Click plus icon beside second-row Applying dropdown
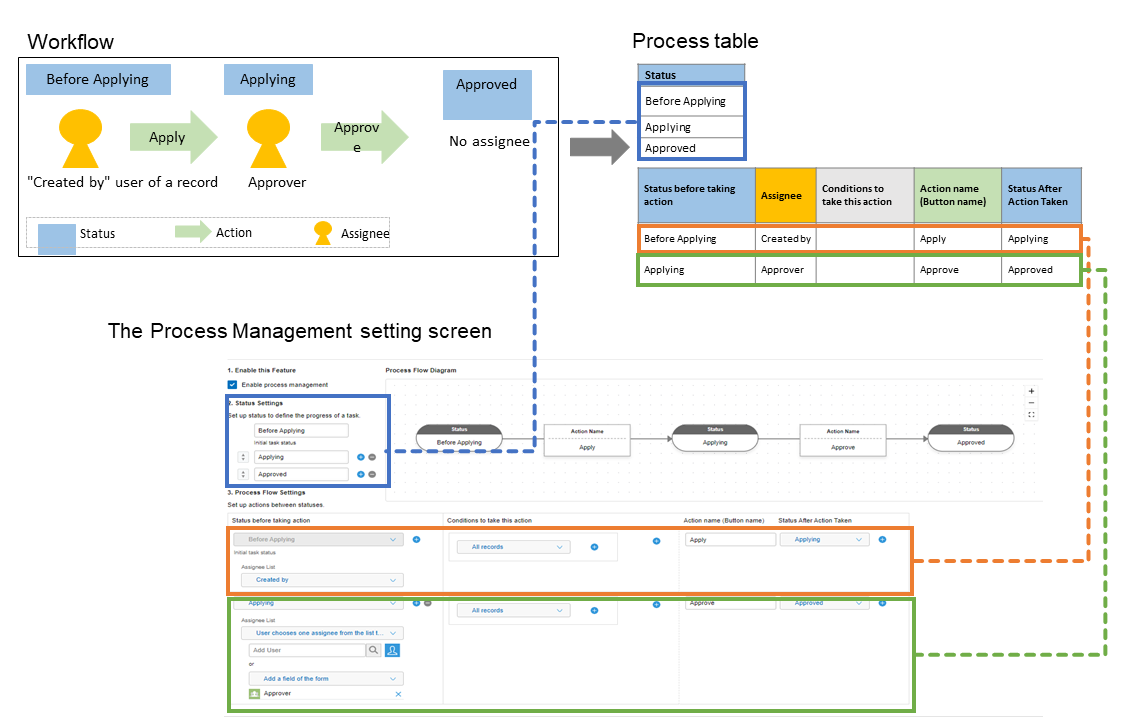 [x=416, y=603]
